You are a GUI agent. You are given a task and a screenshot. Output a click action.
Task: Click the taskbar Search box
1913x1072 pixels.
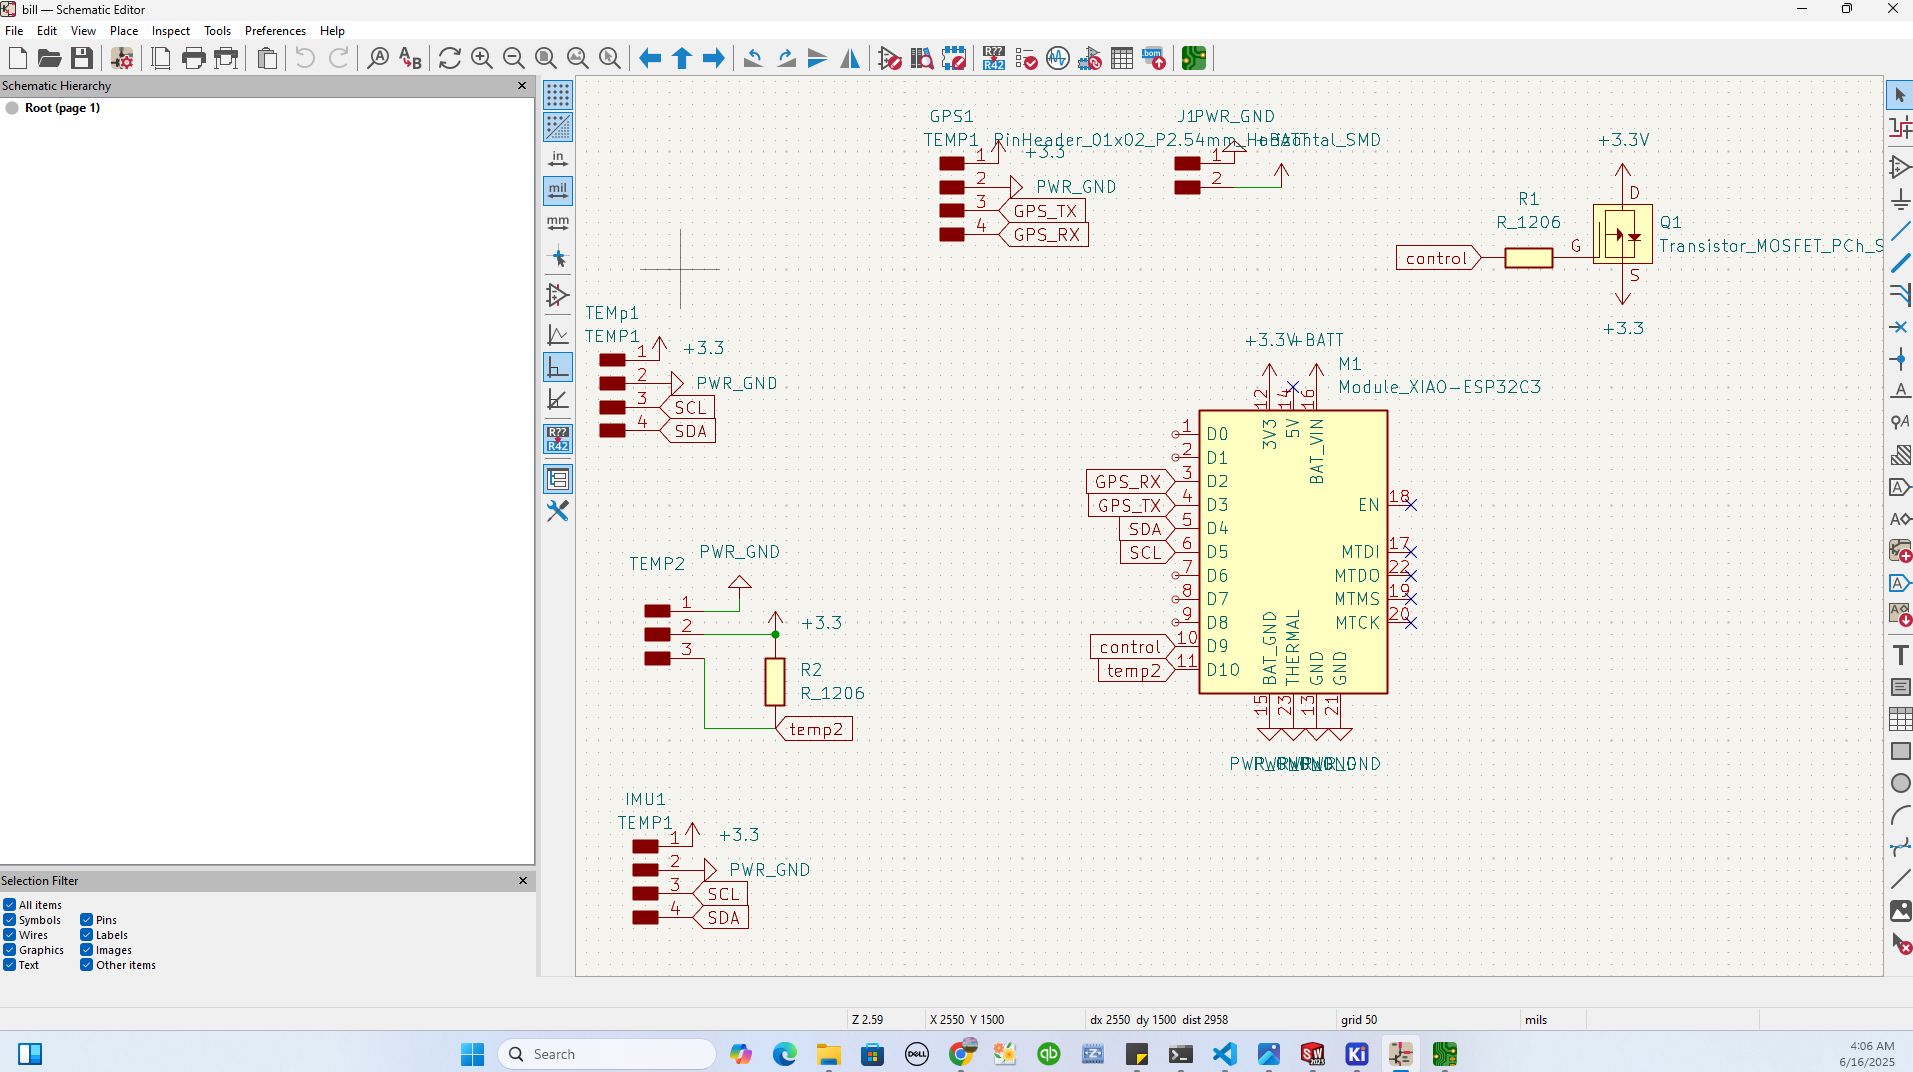(607, 1054)
